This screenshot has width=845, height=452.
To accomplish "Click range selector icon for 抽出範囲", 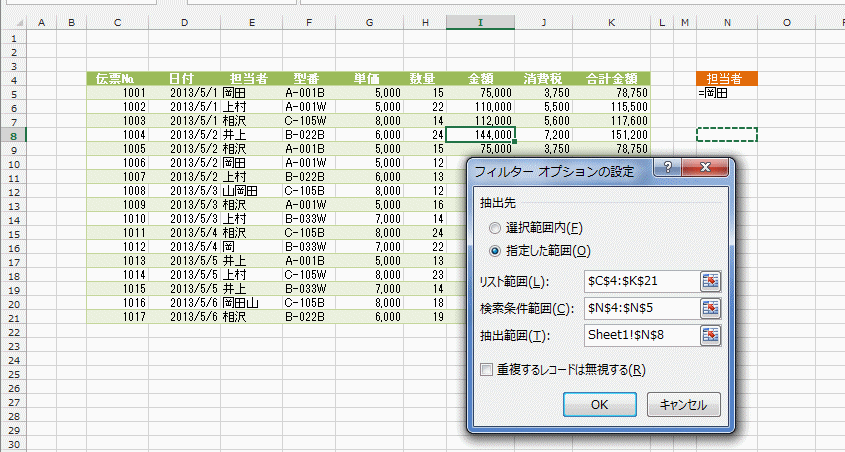I will tap(711, 335).
